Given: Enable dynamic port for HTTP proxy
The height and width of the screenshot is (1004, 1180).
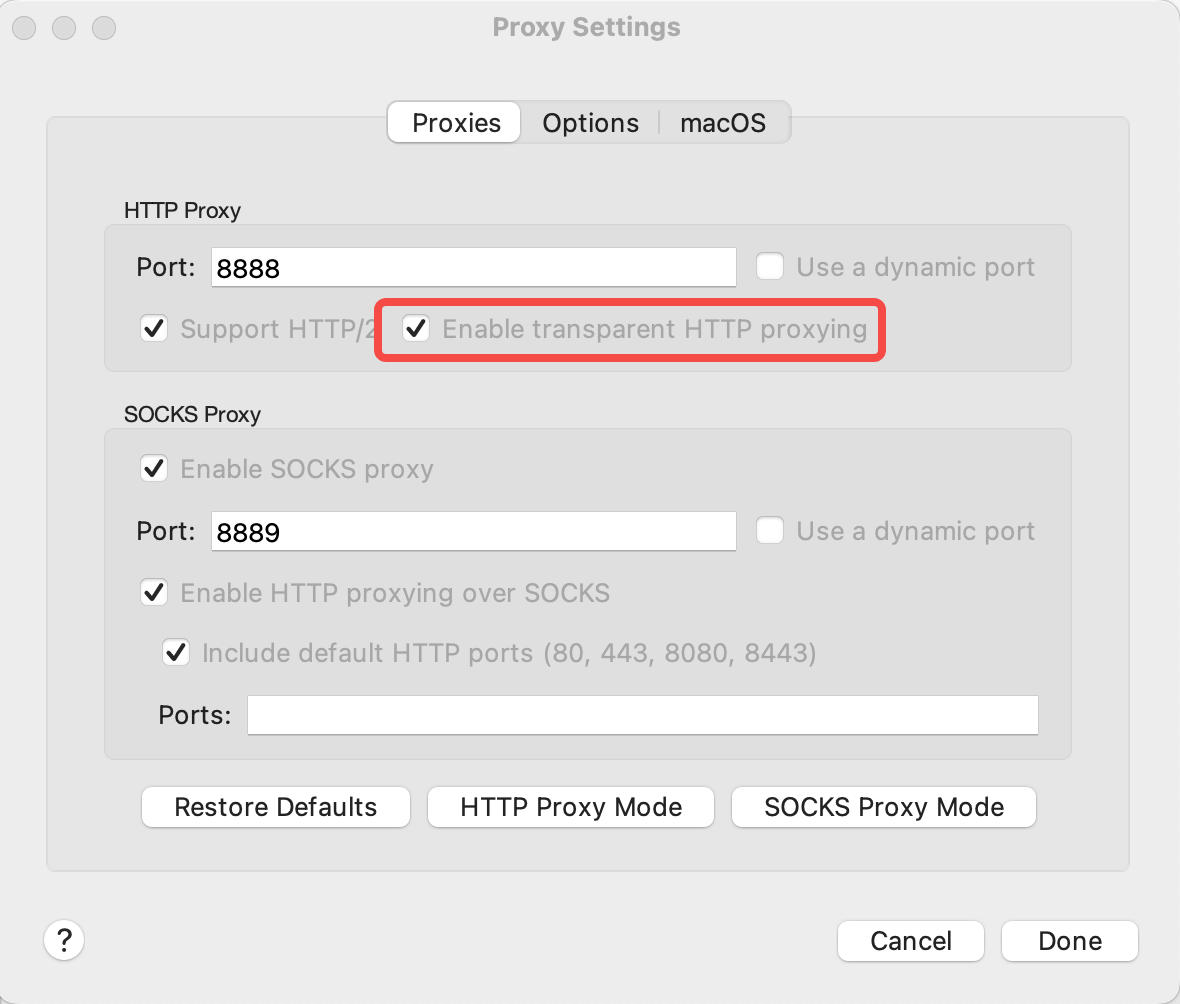Looking at the screenshot, I should (x=769, y=267).
